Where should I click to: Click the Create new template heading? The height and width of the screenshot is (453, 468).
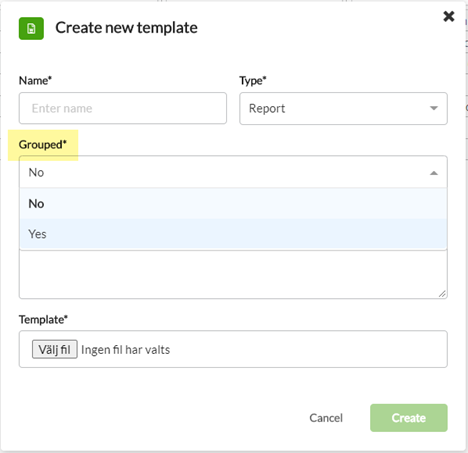[x=126, y=28]
